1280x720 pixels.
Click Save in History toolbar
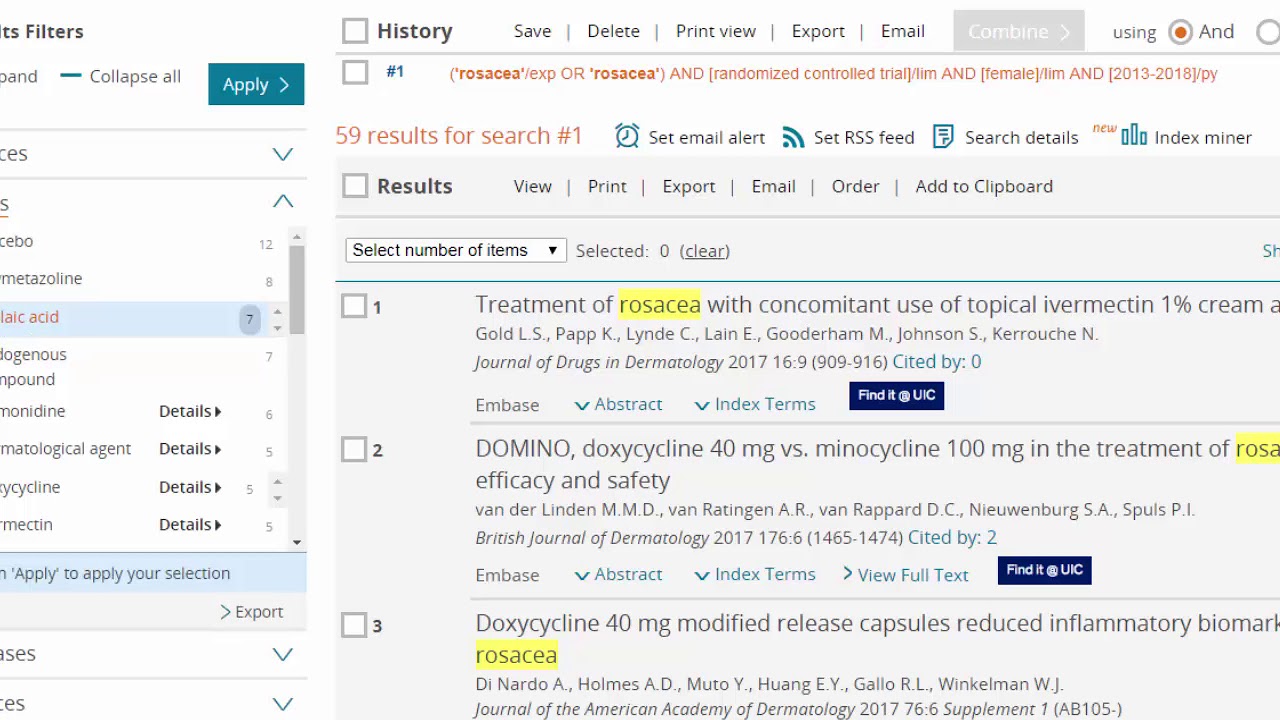pos(532,31)
